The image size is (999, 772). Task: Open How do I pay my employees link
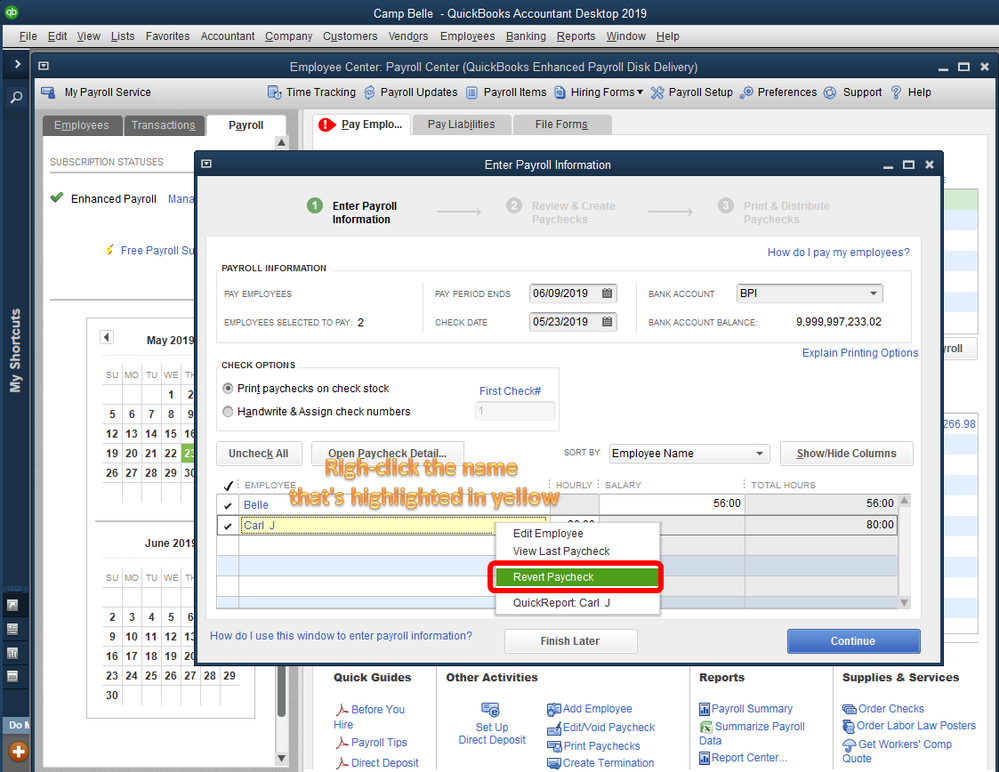(x=838, y=253)
